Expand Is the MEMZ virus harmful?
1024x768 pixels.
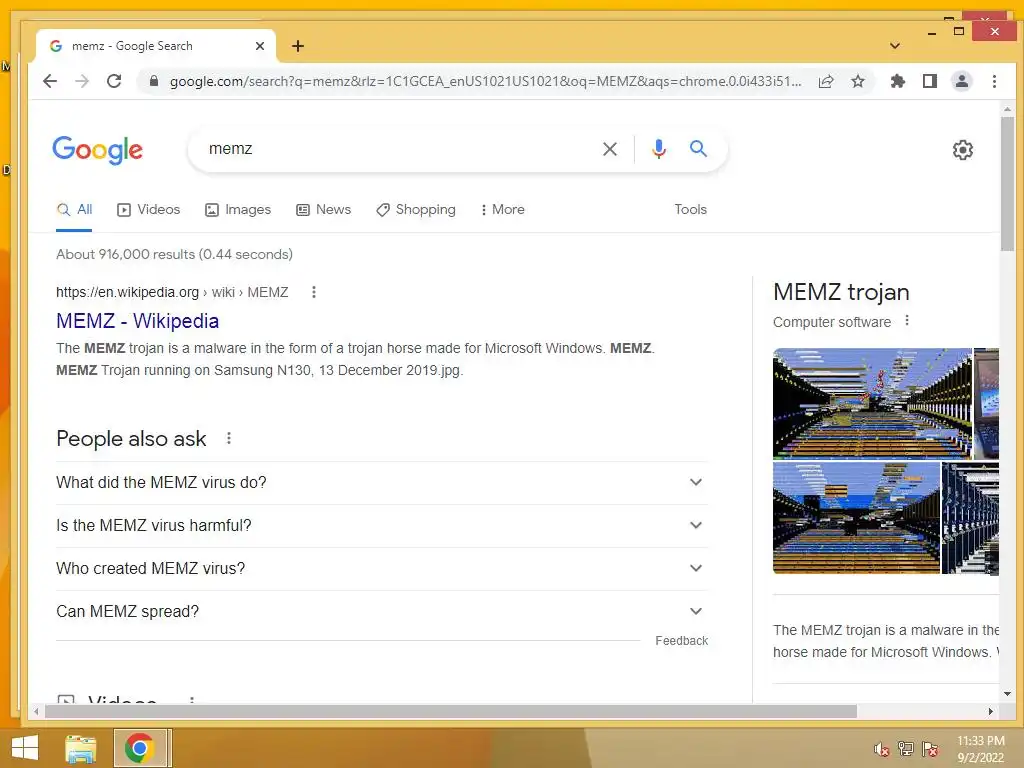tap(381, 526)
